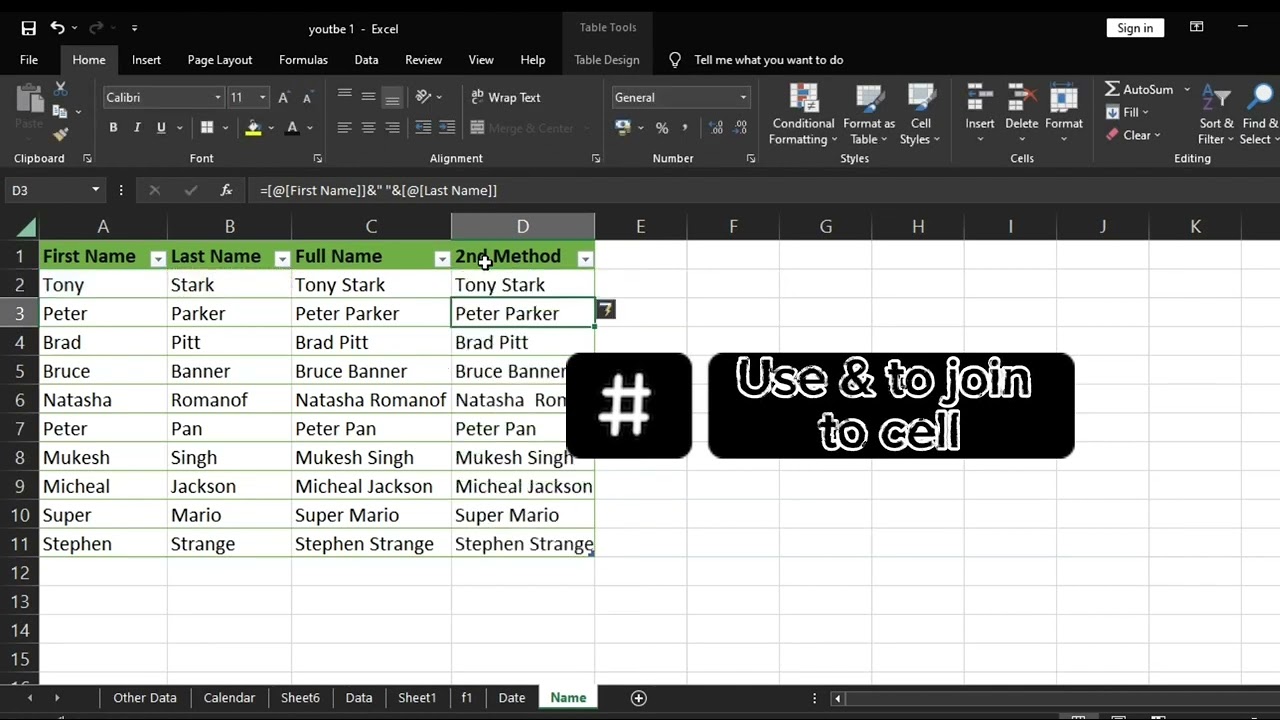Viewport: 1280px width, 720px height.
Task: Open the Last Name filter dropdown
Action: click(x=282, y=259)
